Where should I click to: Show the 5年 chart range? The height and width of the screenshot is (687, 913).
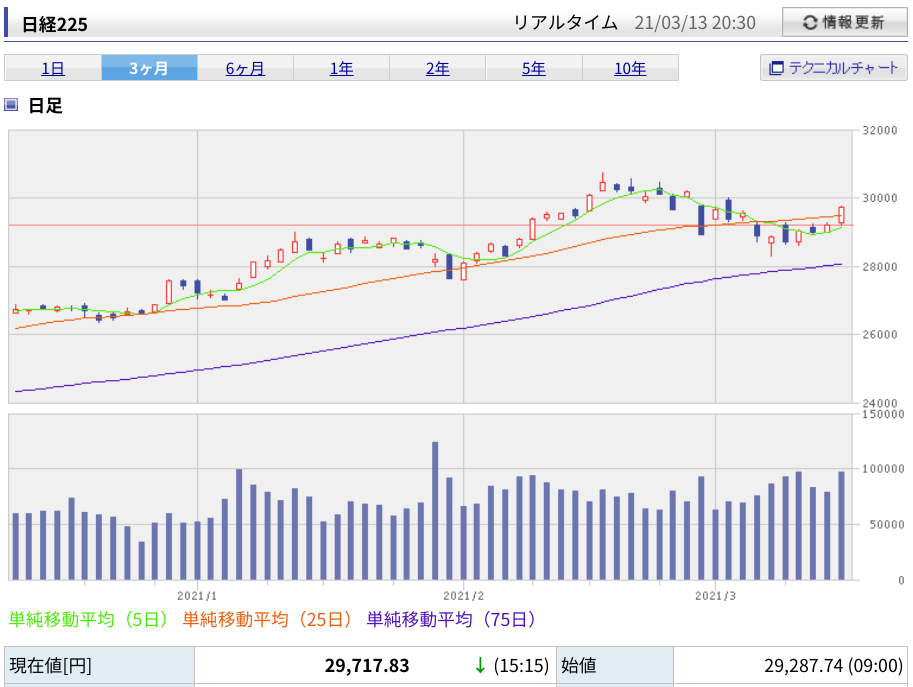pyautogui.click(x=534, y=68)
